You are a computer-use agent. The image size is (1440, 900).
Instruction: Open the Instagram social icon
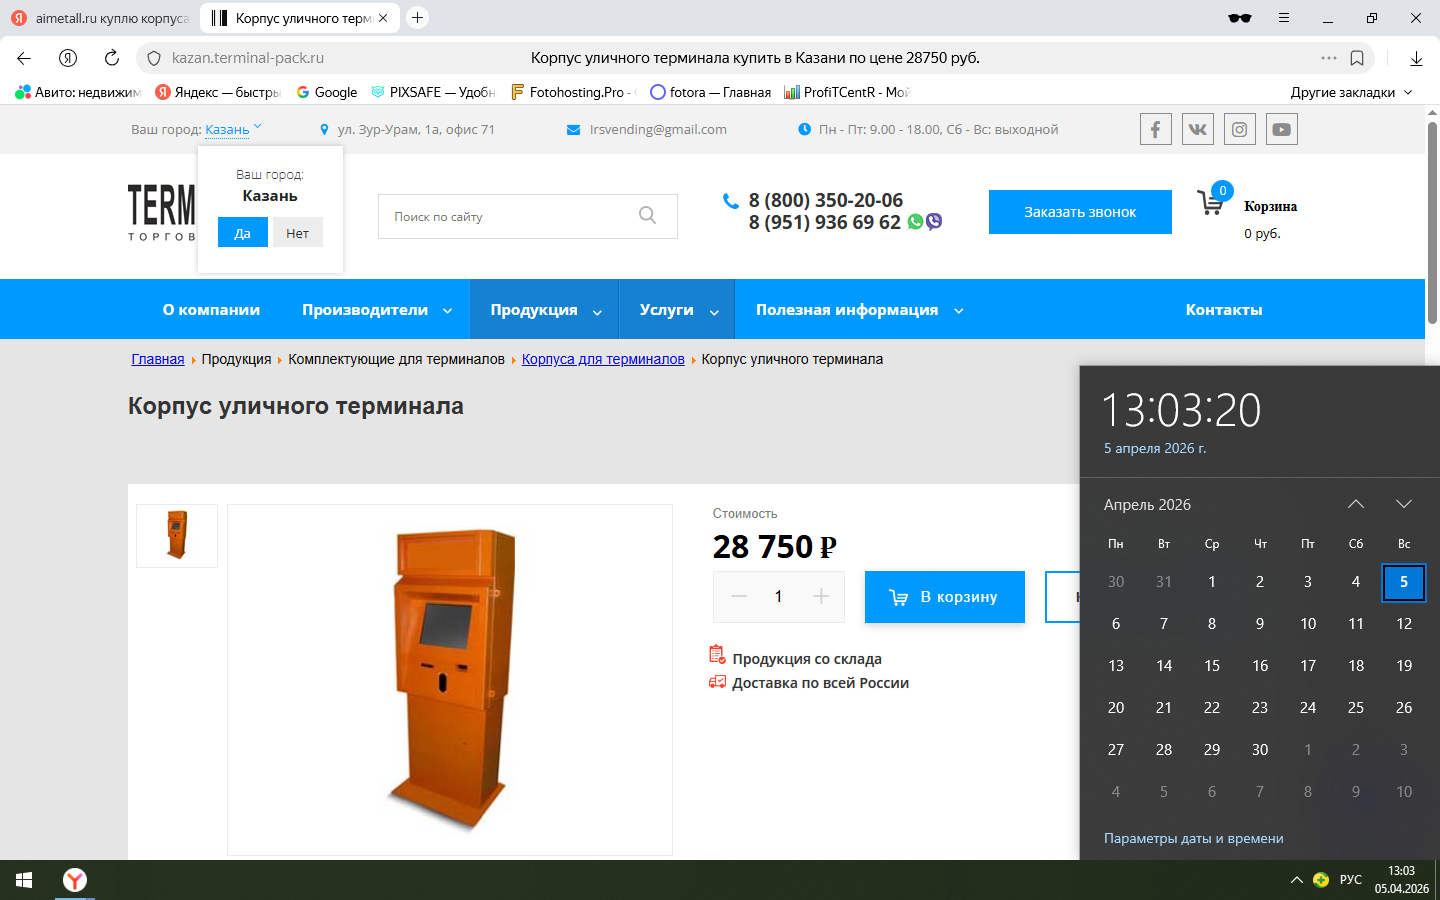(1240, 129)
